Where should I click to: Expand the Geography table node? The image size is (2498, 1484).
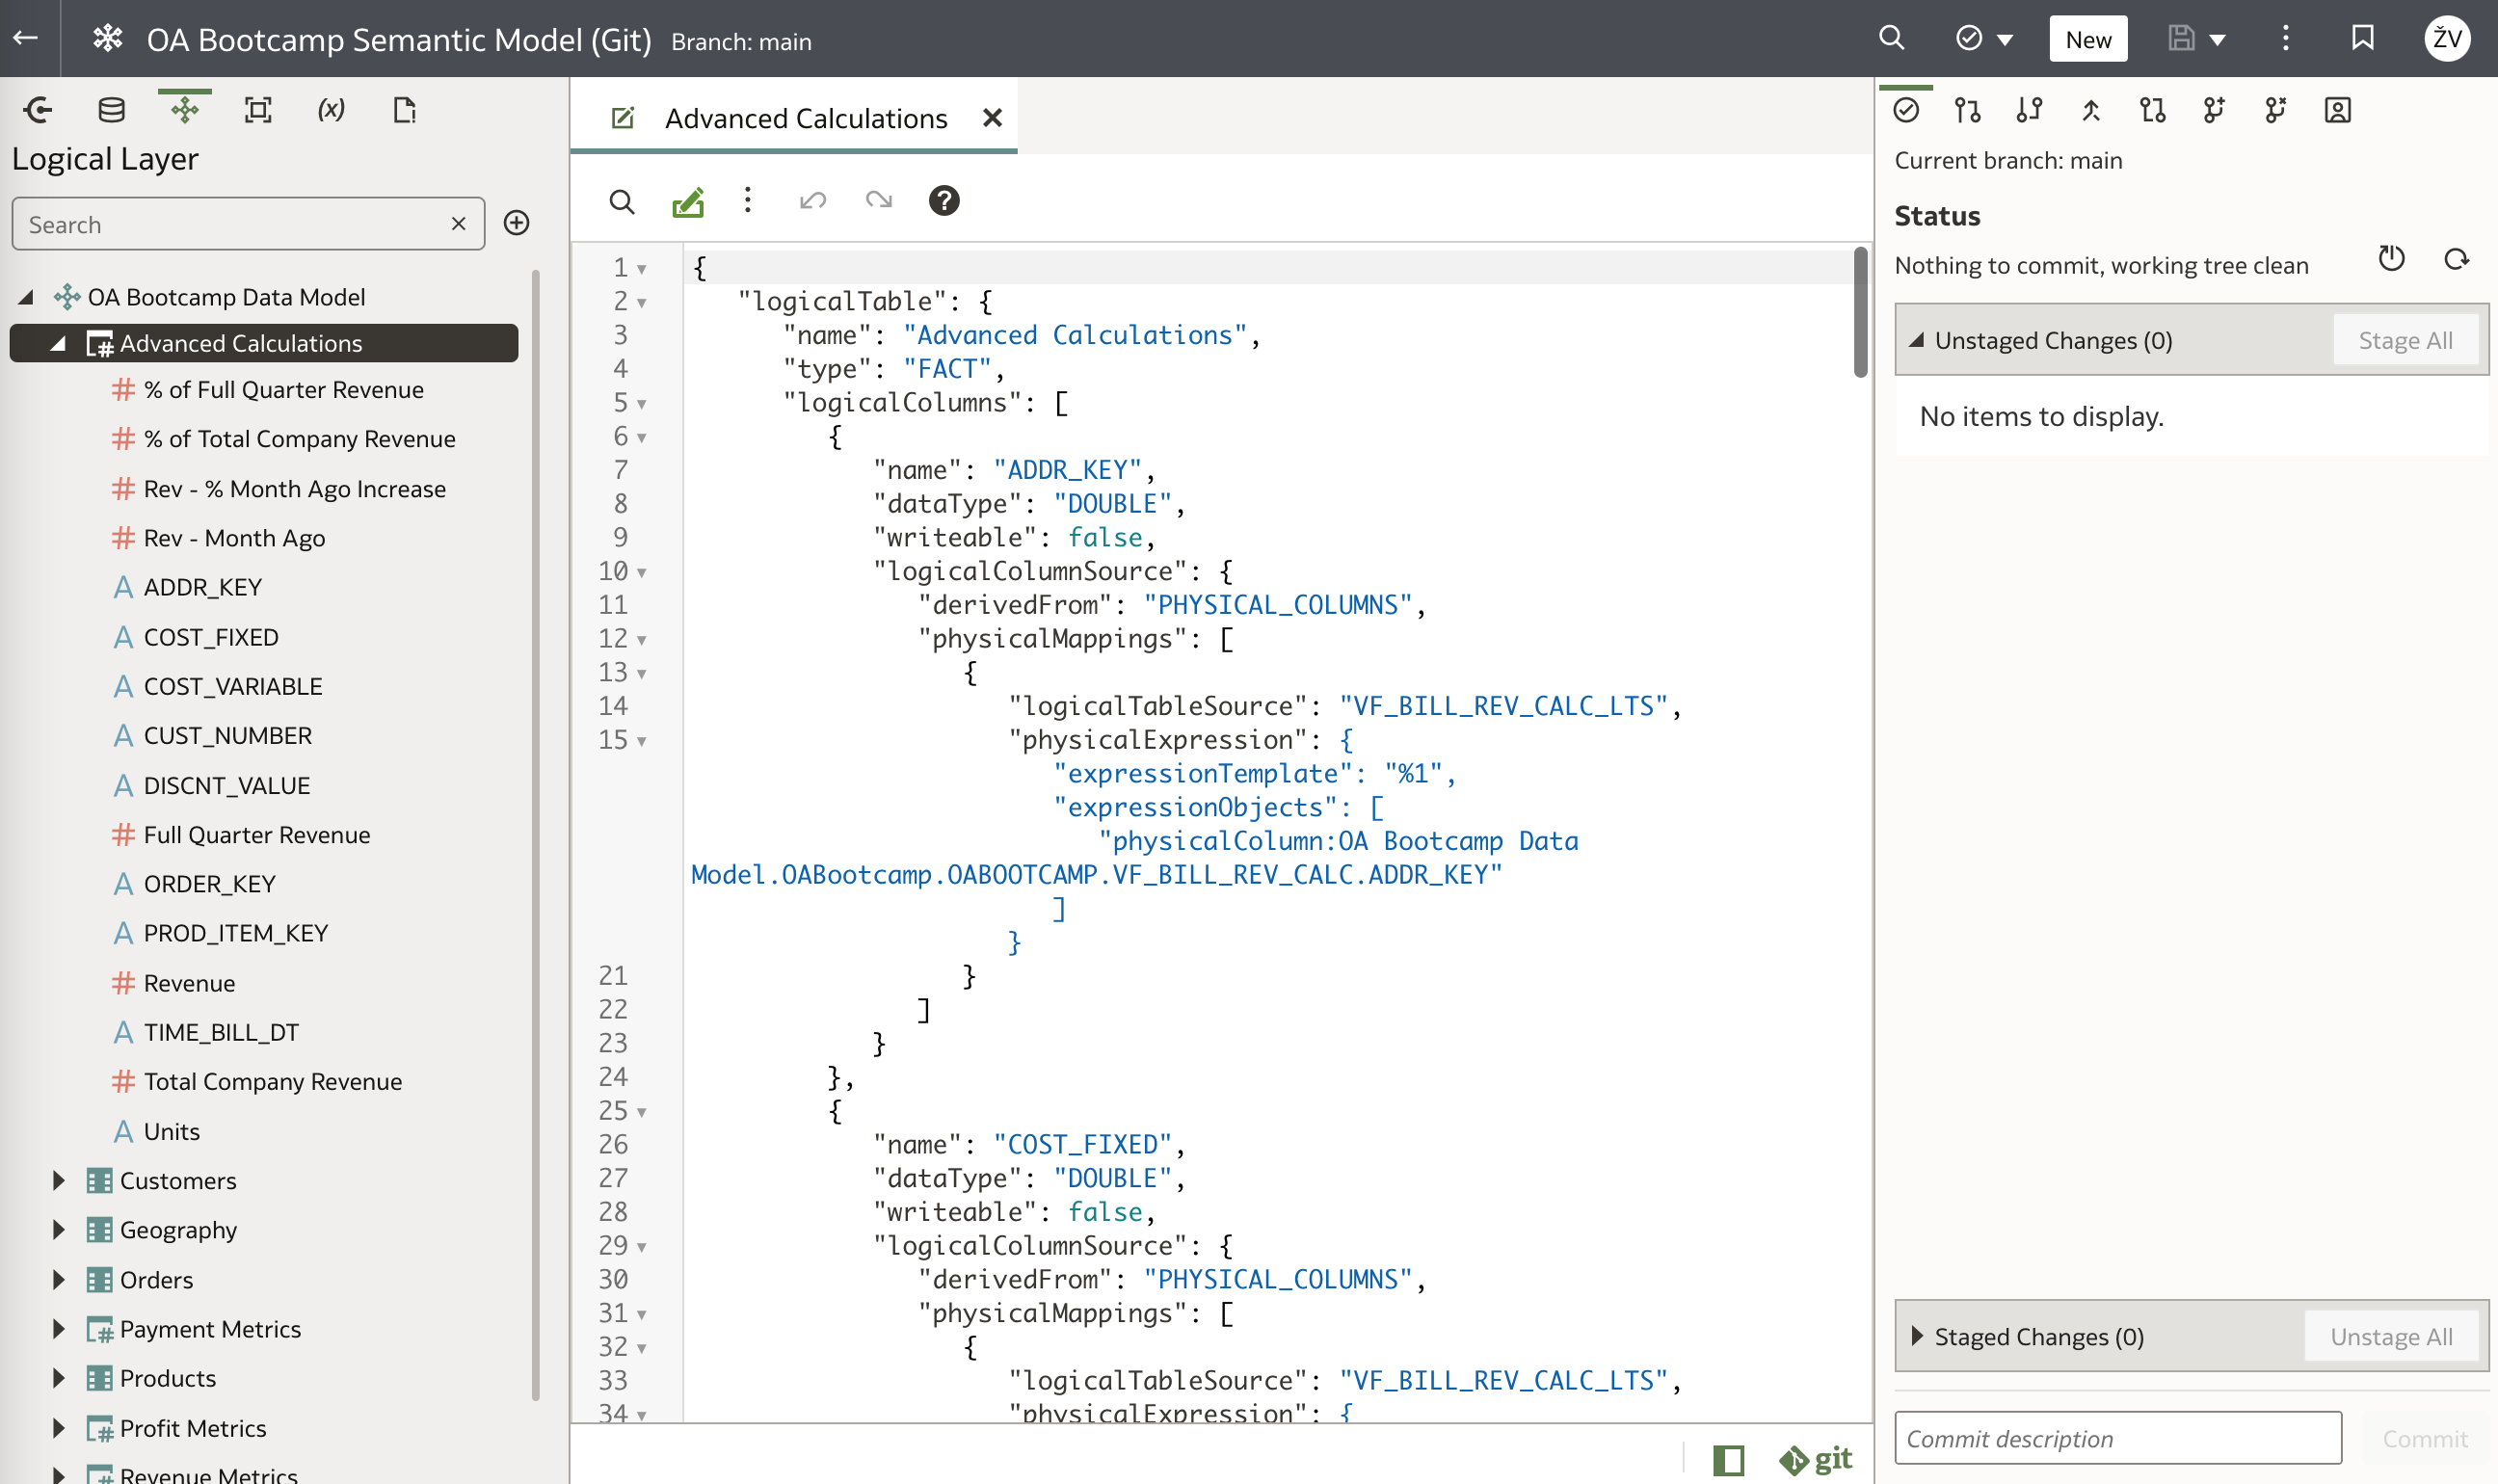58,1230
